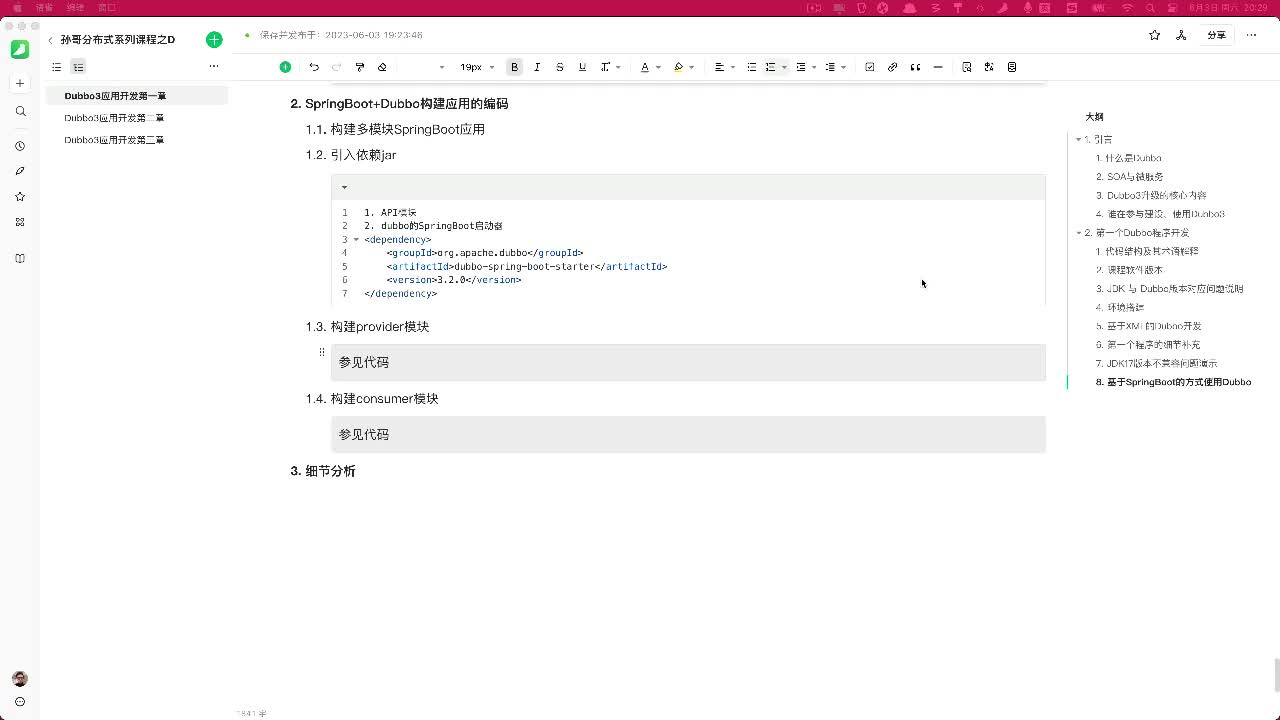Click heading 3. 细节分析 in document

pos(323,471)
